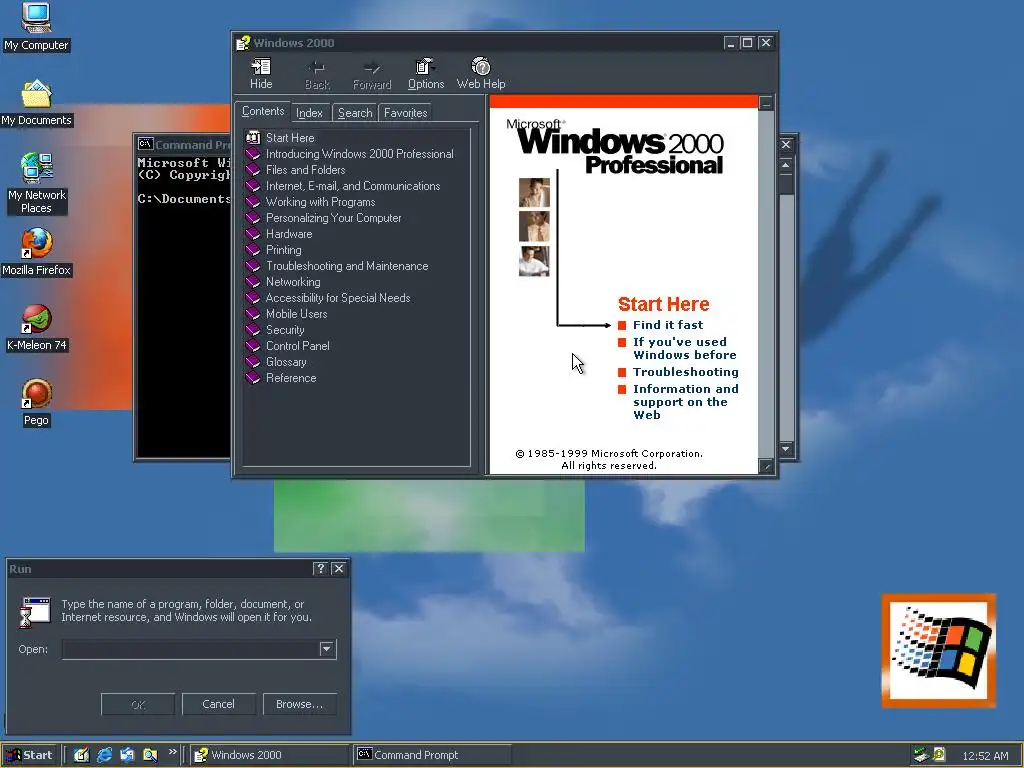Activate the Command Prompt taskbar button
Screen dimensions: 1024x768
coord(432,755)
